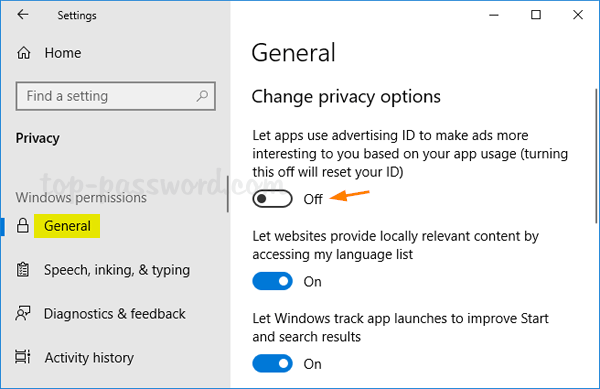Click the right-side vertical scrollbar

coord(596,156)
